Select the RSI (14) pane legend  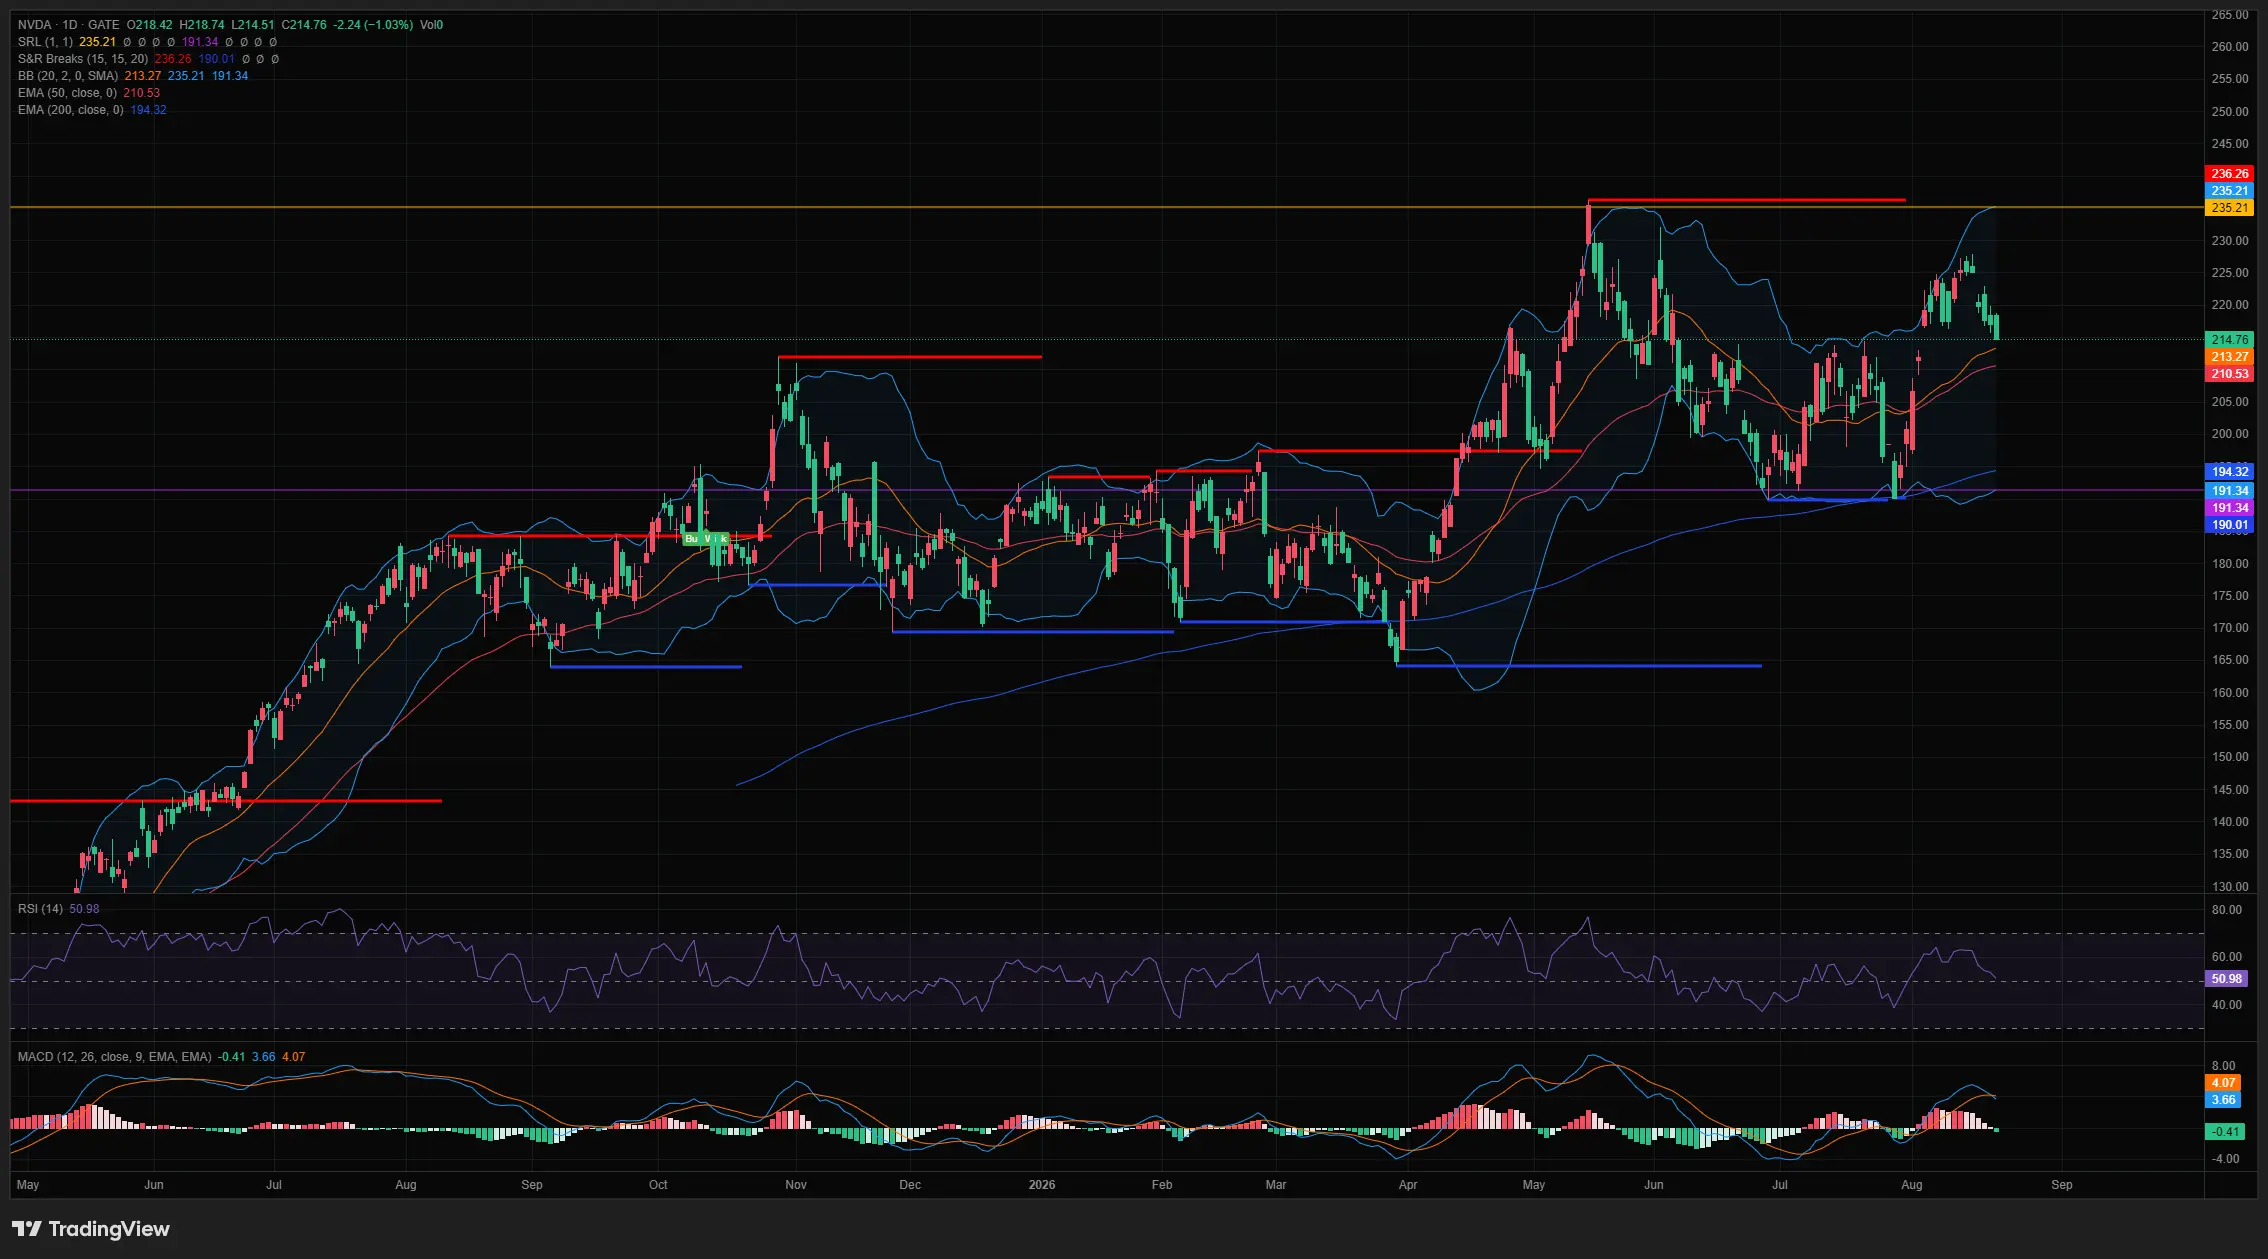click(40, 909)
